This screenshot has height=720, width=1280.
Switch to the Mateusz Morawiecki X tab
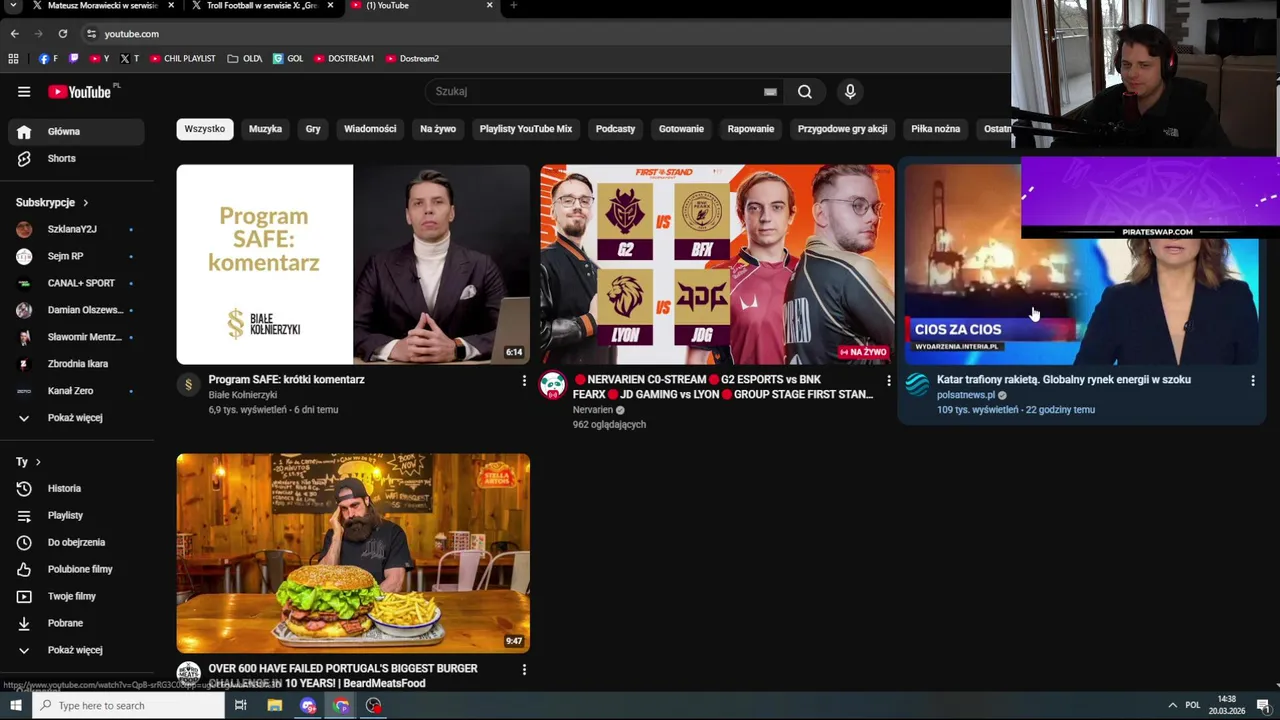103,6
